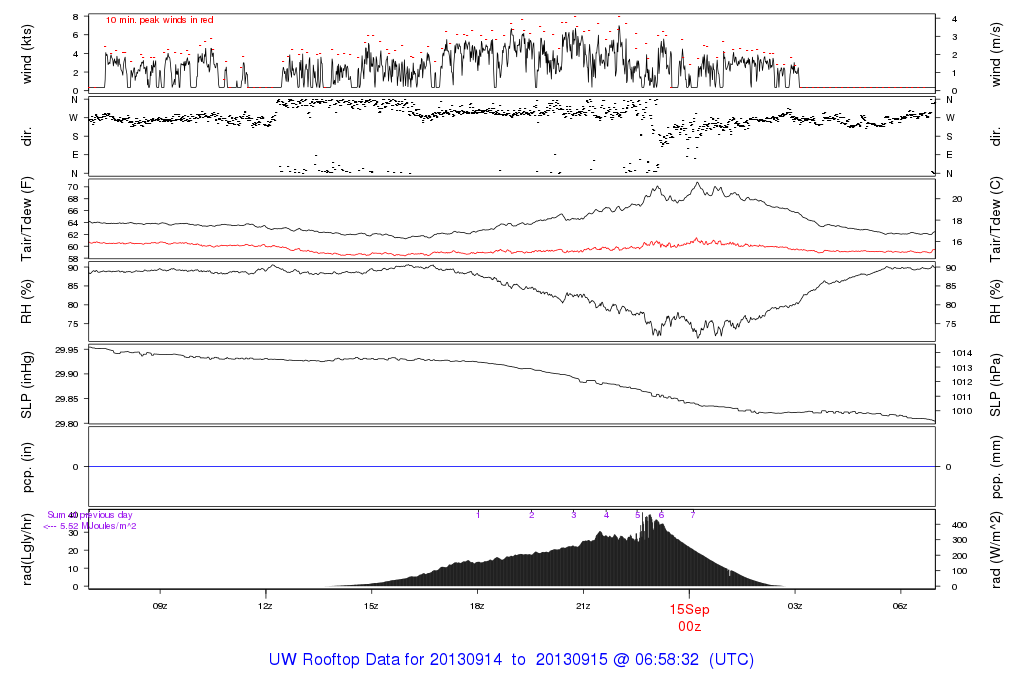Click the 18z time axis label
The image size is (1024, 700).
[x=477, y=606]
